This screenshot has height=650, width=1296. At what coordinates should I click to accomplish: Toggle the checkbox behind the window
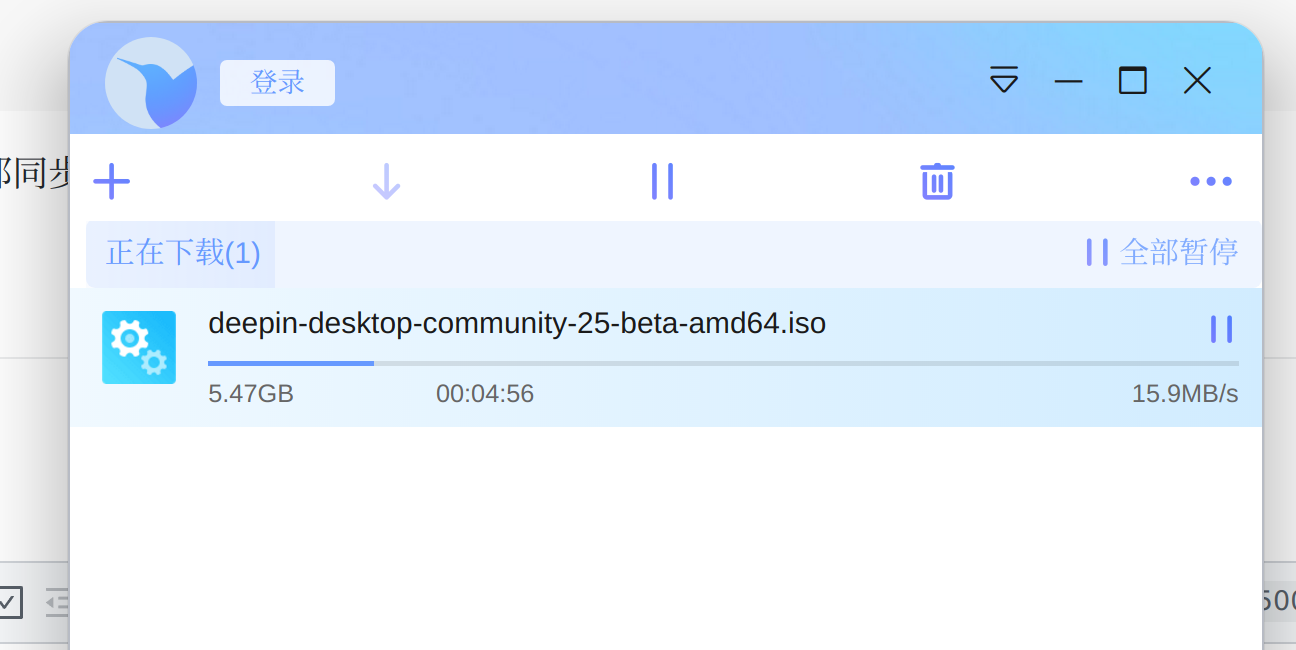click(x=9, y=602)
